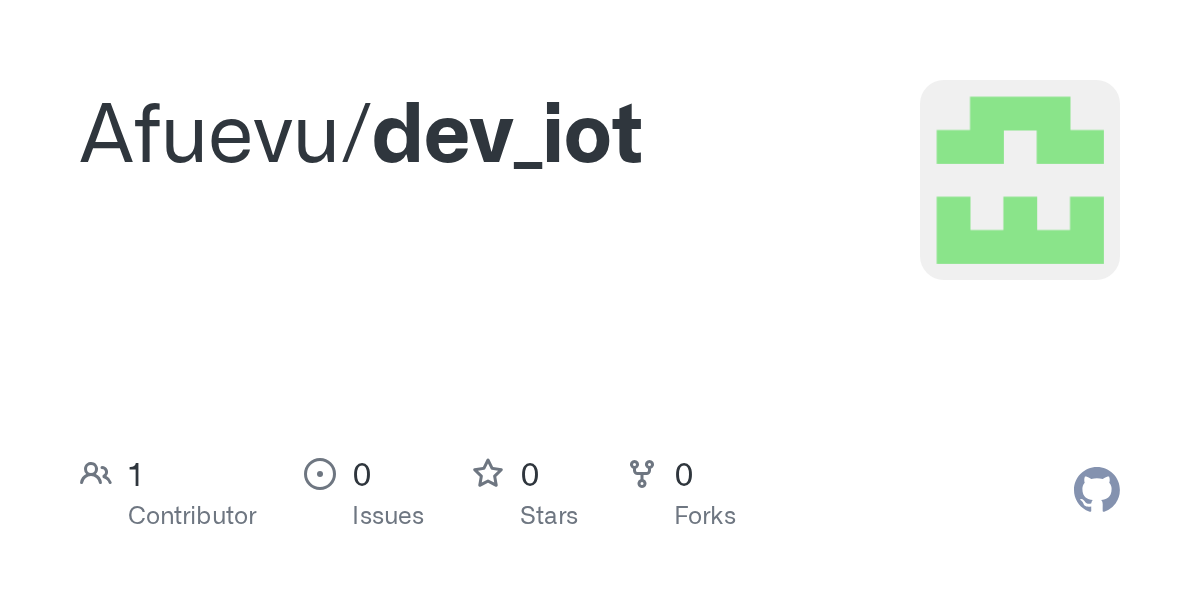Click the fork icon
Viewport: 1200px width, 600px height.
pos(641,474)
